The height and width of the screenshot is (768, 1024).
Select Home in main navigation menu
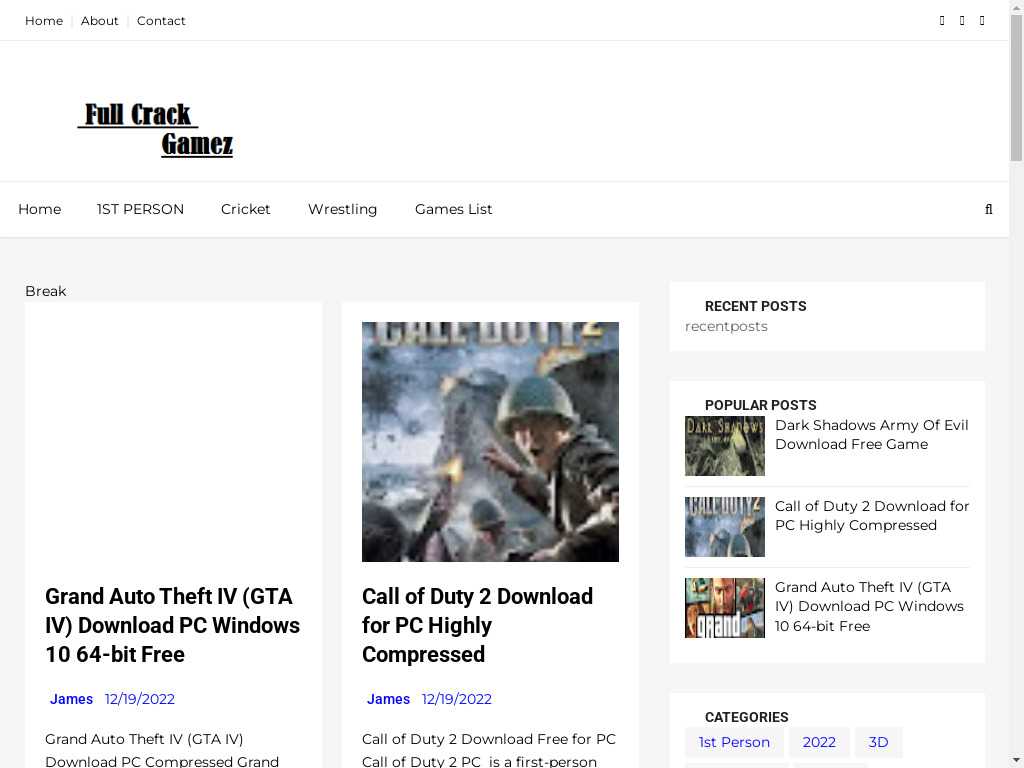tap(40, 210)
